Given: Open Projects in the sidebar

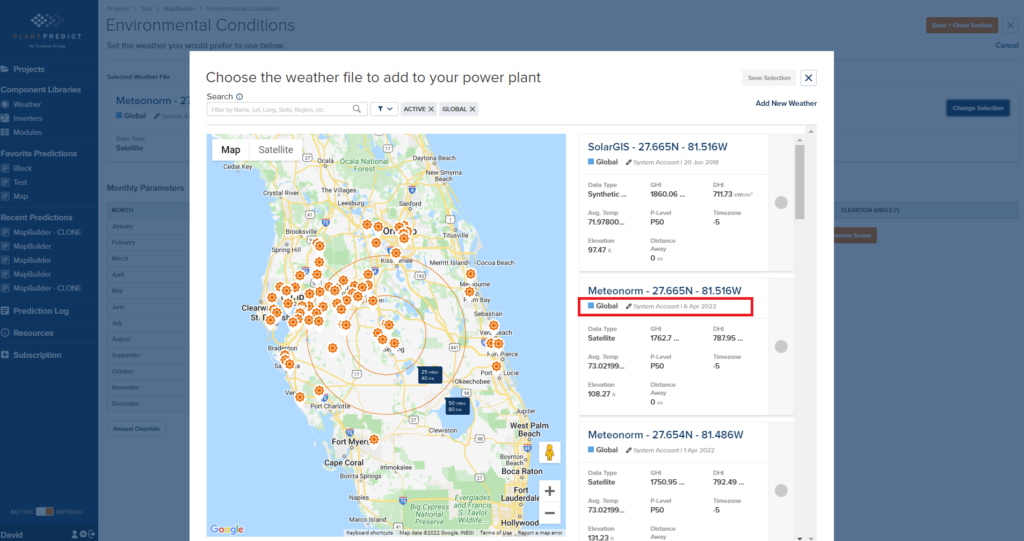Looking at the screenshot, I should [29, 69].
